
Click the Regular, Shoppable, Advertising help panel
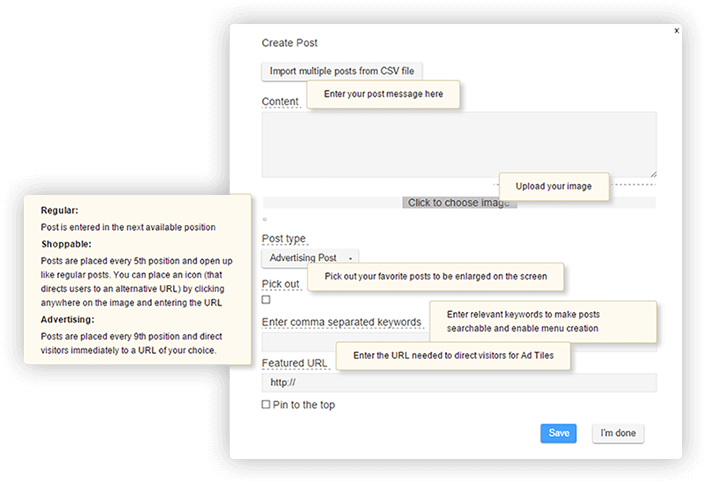137,280
